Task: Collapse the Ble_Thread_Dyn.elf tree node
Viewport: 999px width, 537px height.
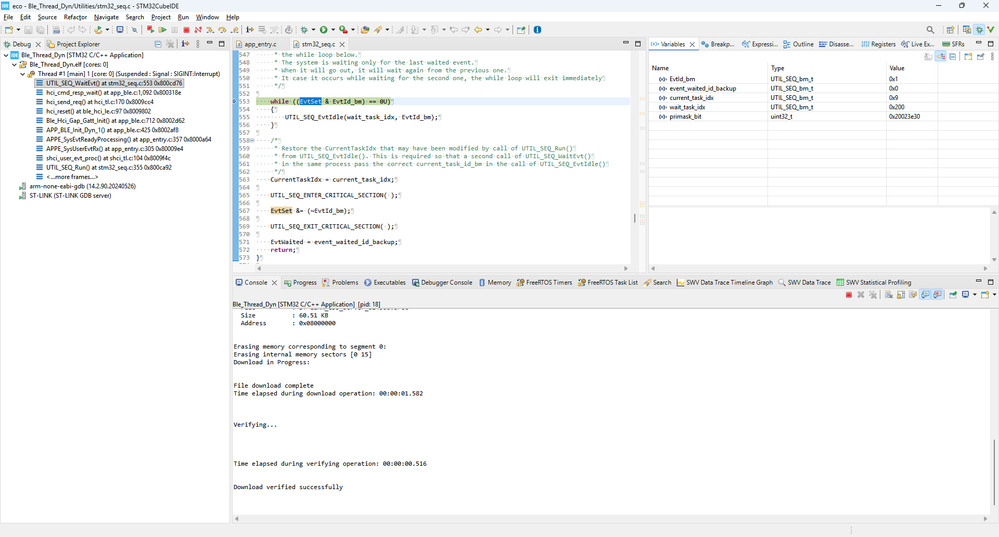Action: click(x=14, y=64)
